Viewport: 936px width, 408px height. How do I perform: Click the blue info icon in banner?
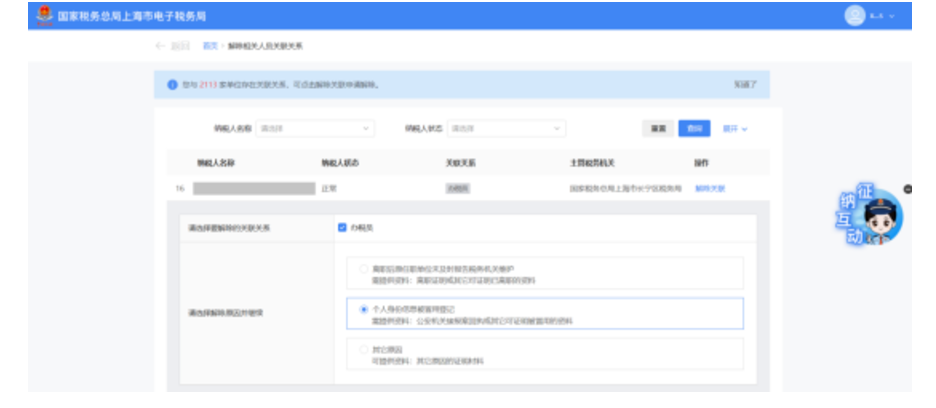pyautogui.click(x=172, y=85)
